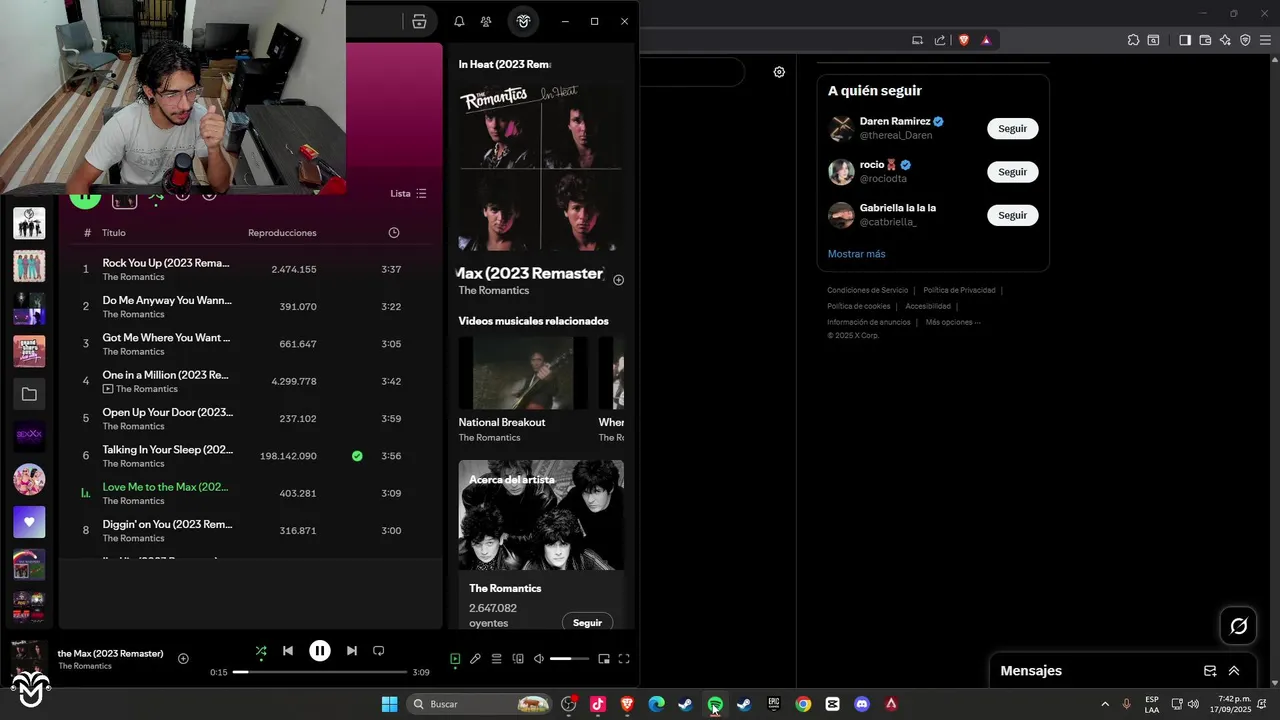Adjust the Spotify volume slider
Viewport: 1280px width, 720px height.
(x=570, y=659)
